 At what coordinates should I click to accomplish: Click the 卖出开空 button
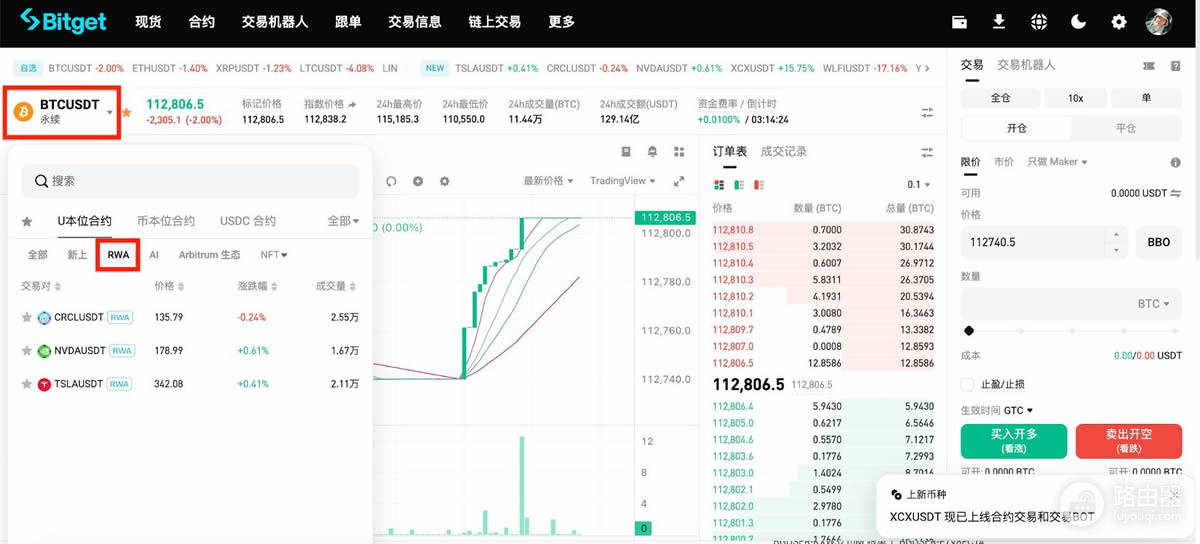coord(1128,441)
